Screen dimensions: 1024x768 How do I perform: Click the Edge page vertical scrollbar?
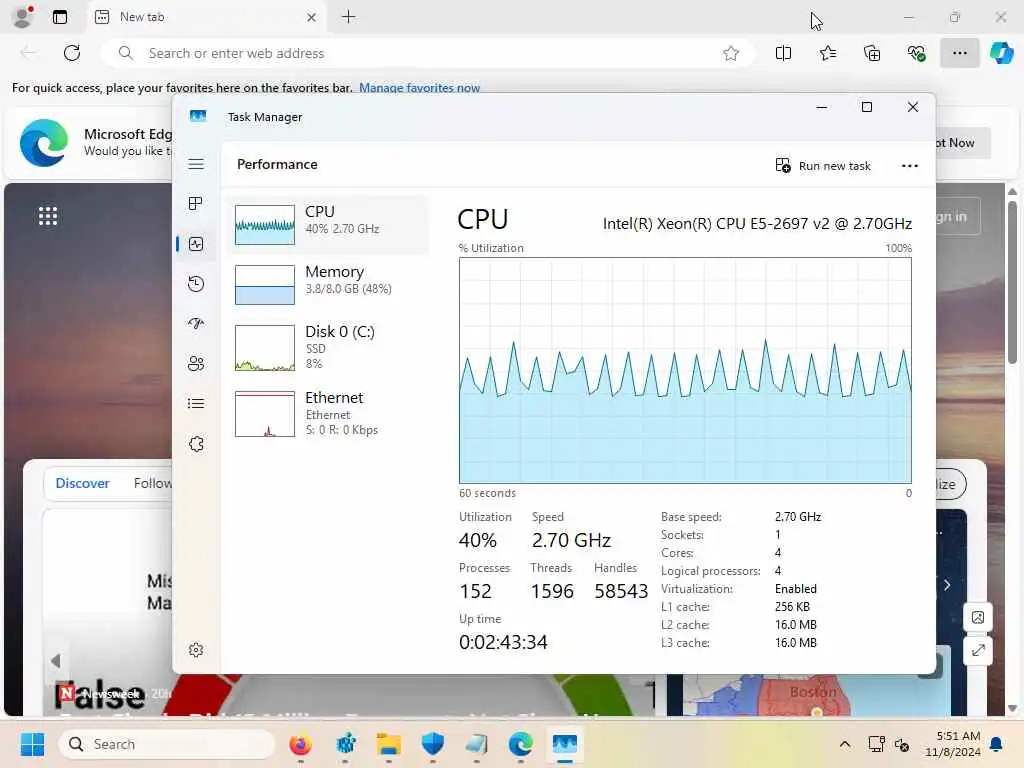1012,281
